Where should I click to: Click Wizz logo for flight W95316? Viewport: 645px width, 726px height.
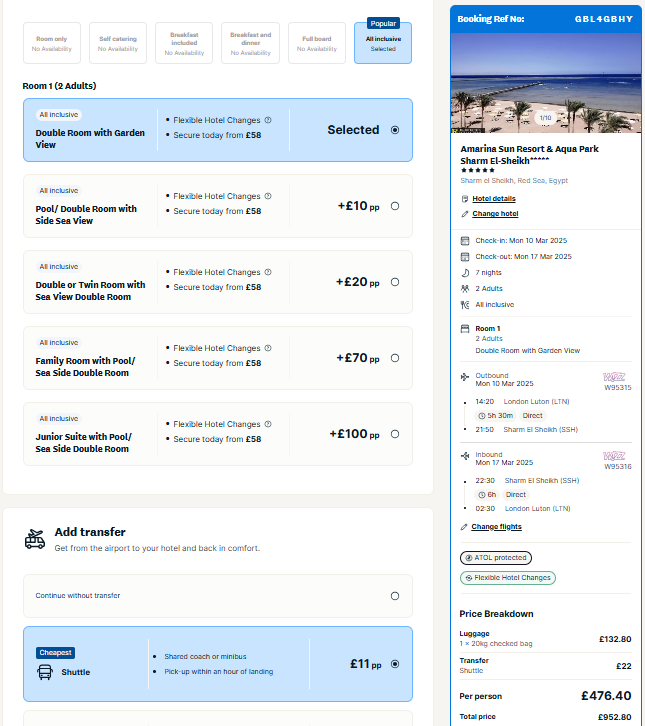click(x=614, y=456)
